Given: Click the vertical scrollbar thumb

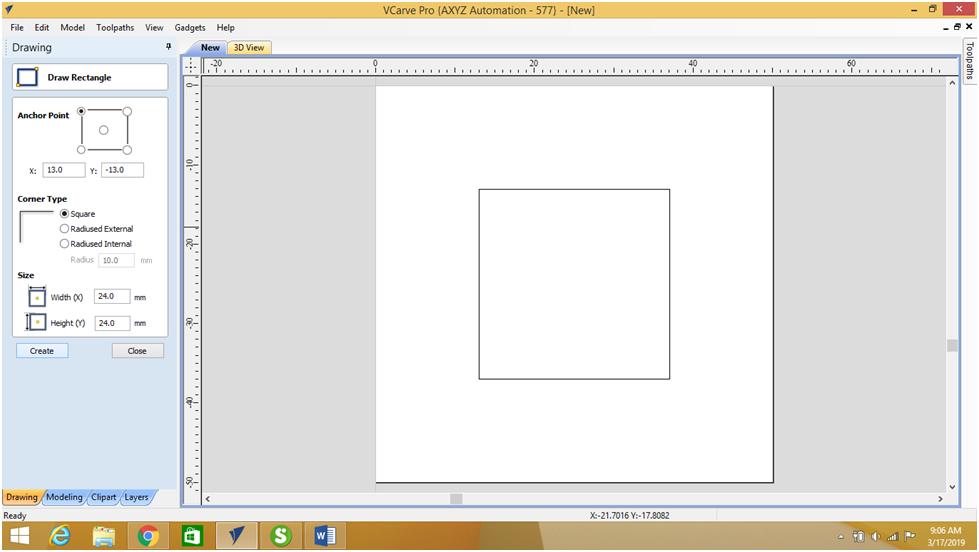Looking at the screenshot, I should pyautogui.click(x=952, y=345).
